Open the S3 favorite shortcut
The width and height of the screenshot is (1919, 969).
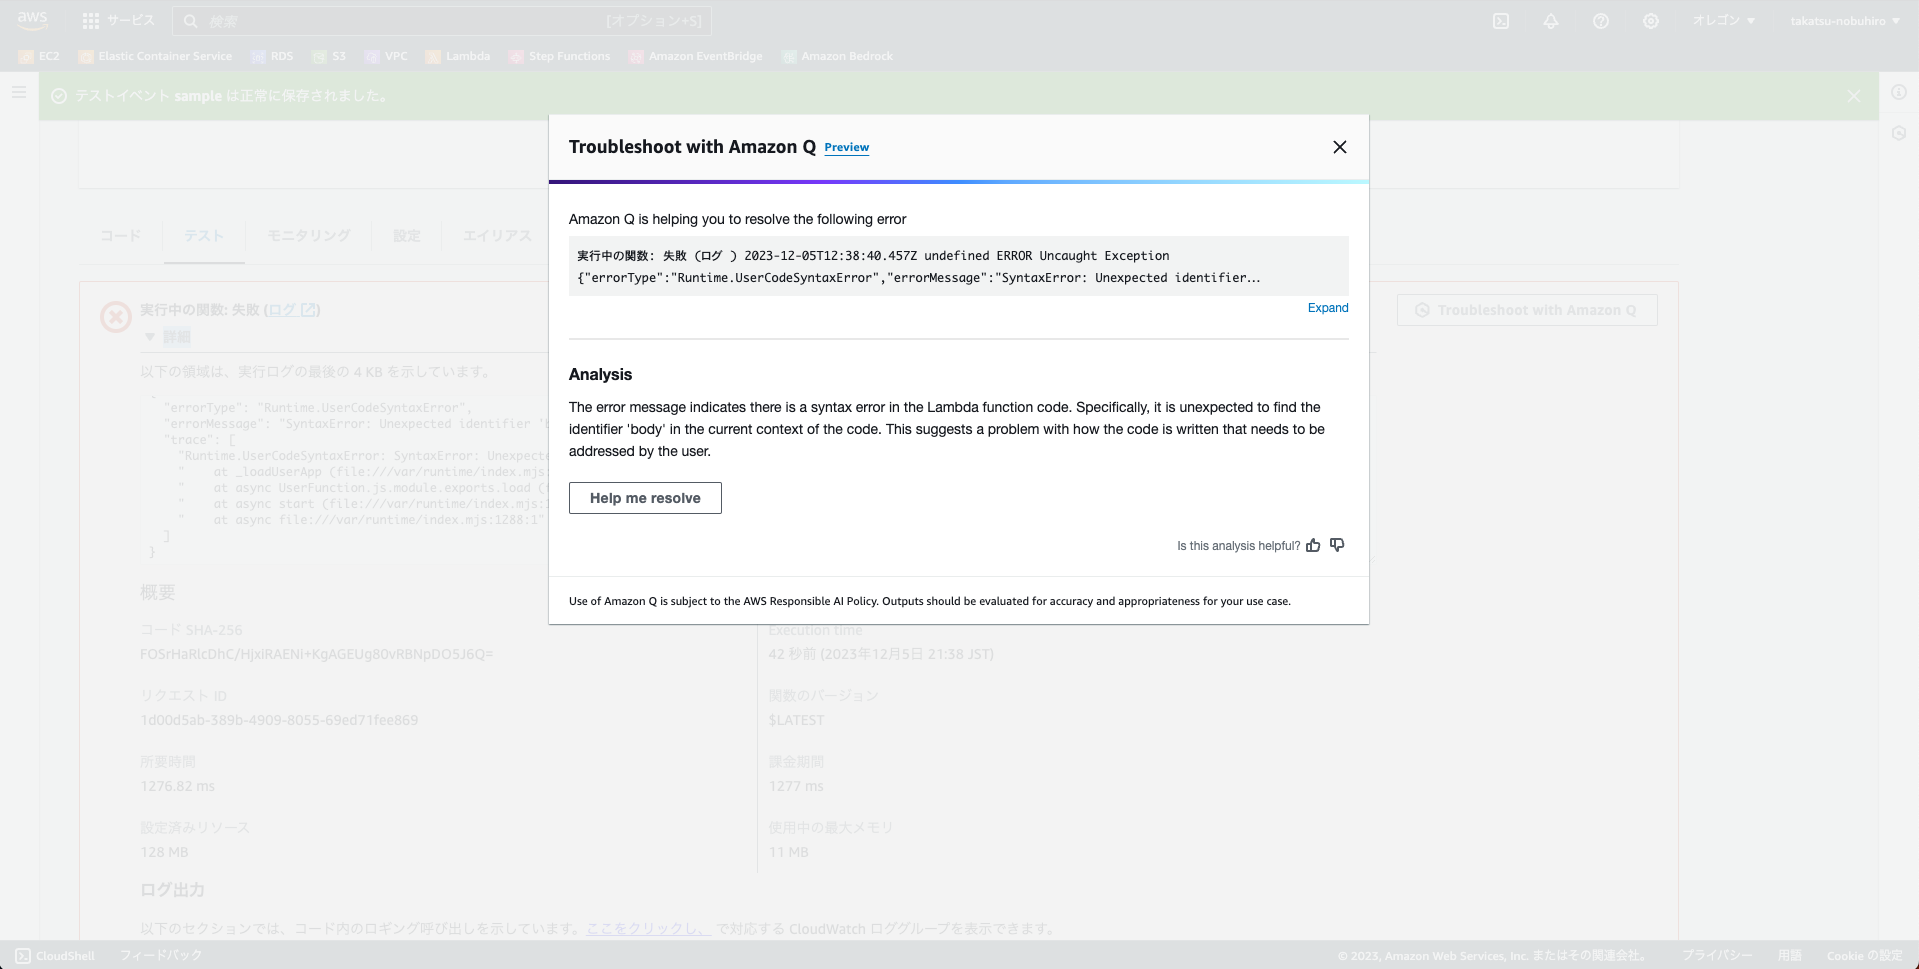329,56
